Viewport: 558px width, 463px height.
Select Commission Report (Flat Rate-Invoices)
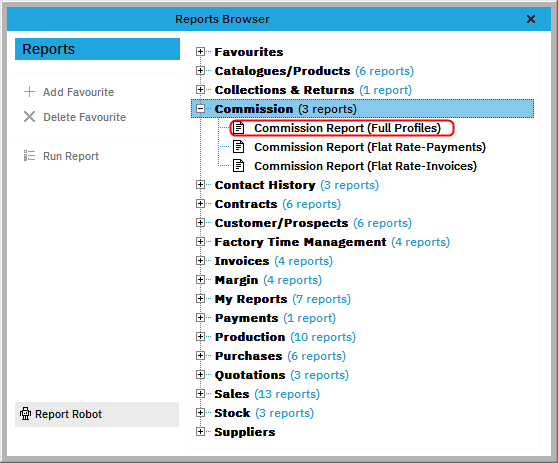[365, 166]
